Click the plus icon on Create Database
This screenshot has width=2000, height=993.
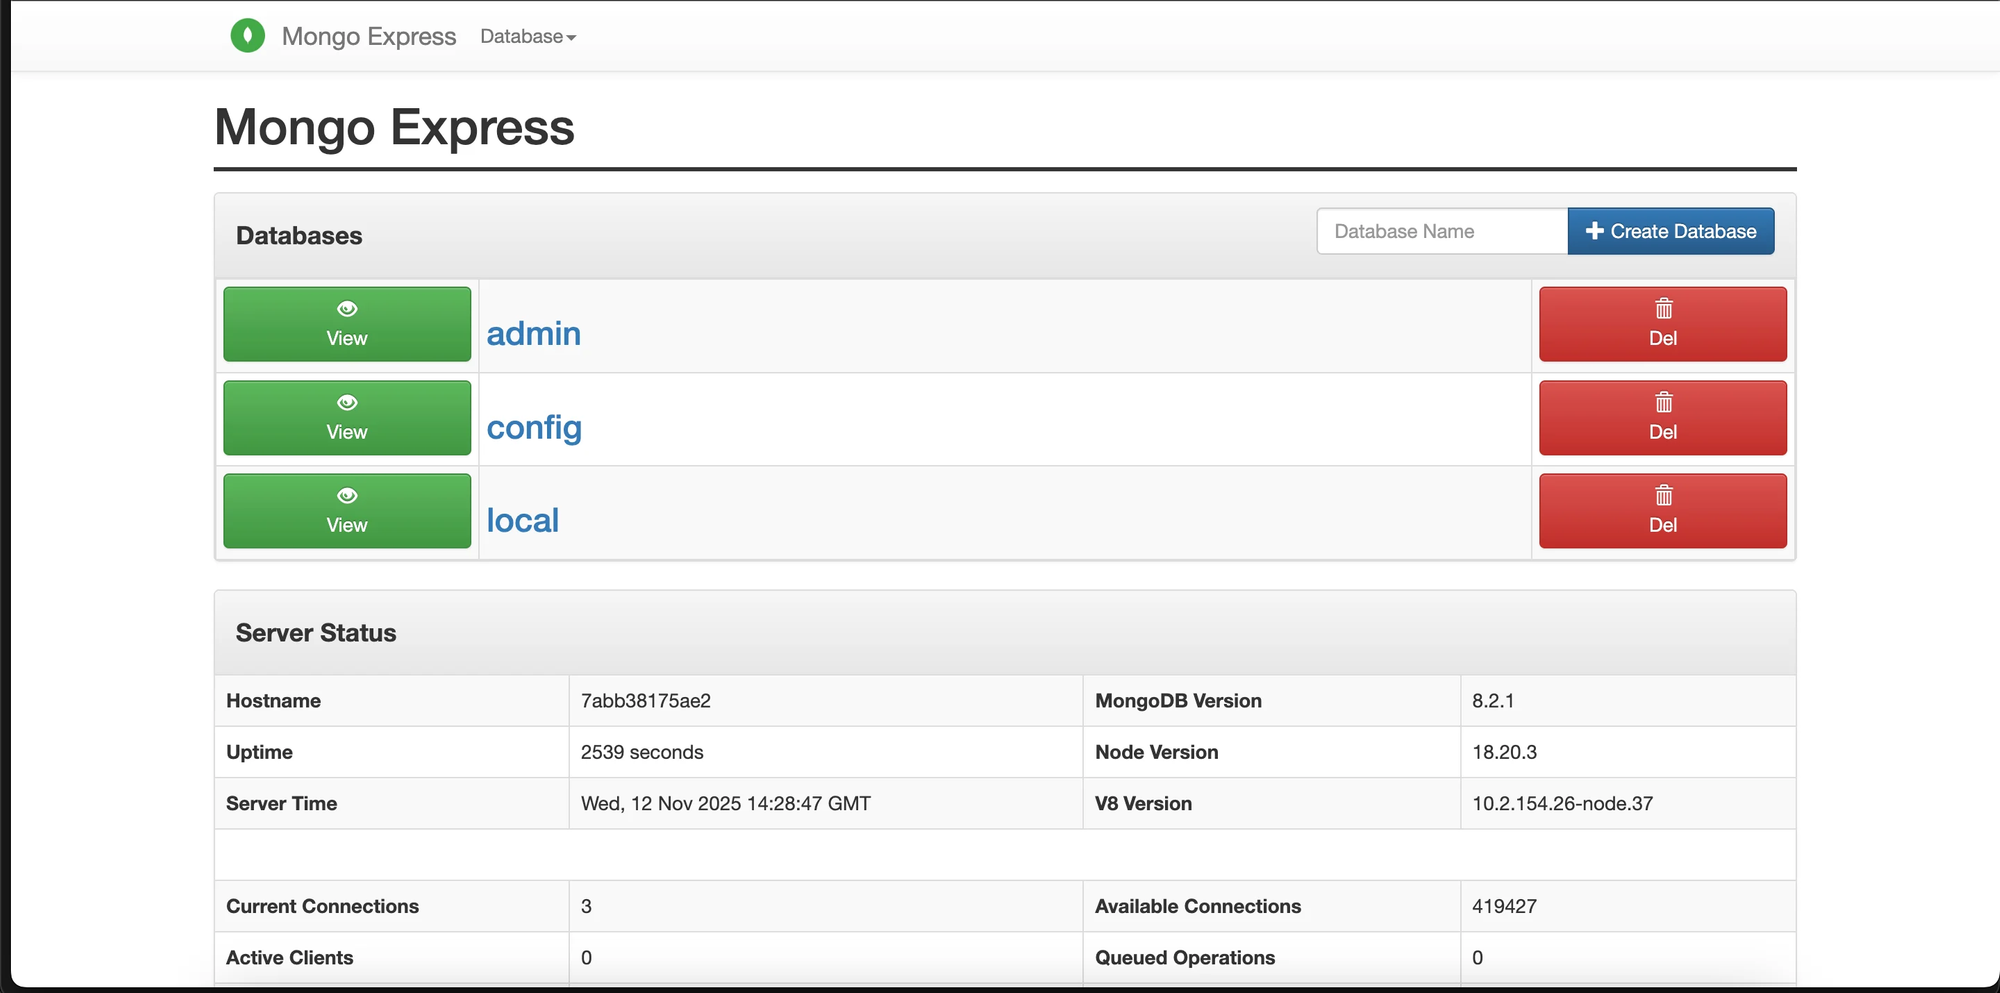coord(1594,231)
